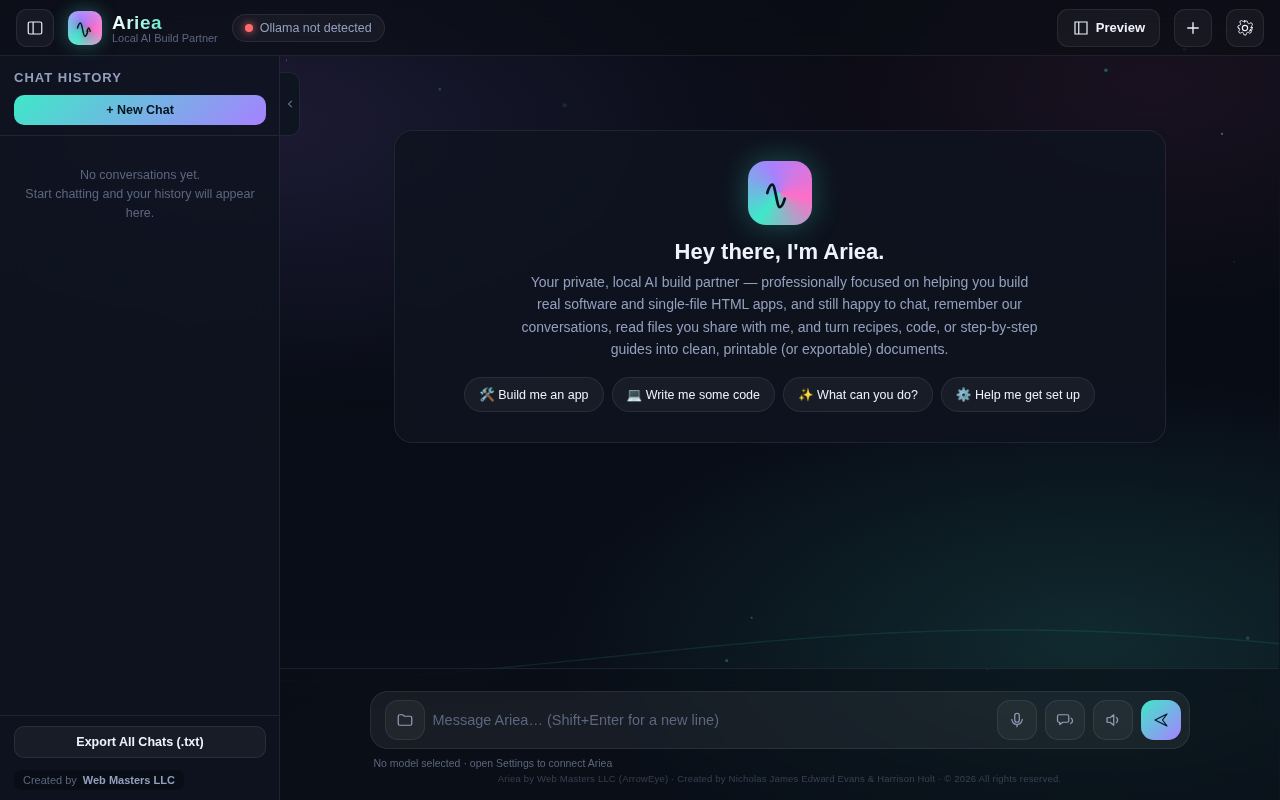This screenshot has height=800, width=1280.
Task: Export All Chats as txt
Action: 140,742
